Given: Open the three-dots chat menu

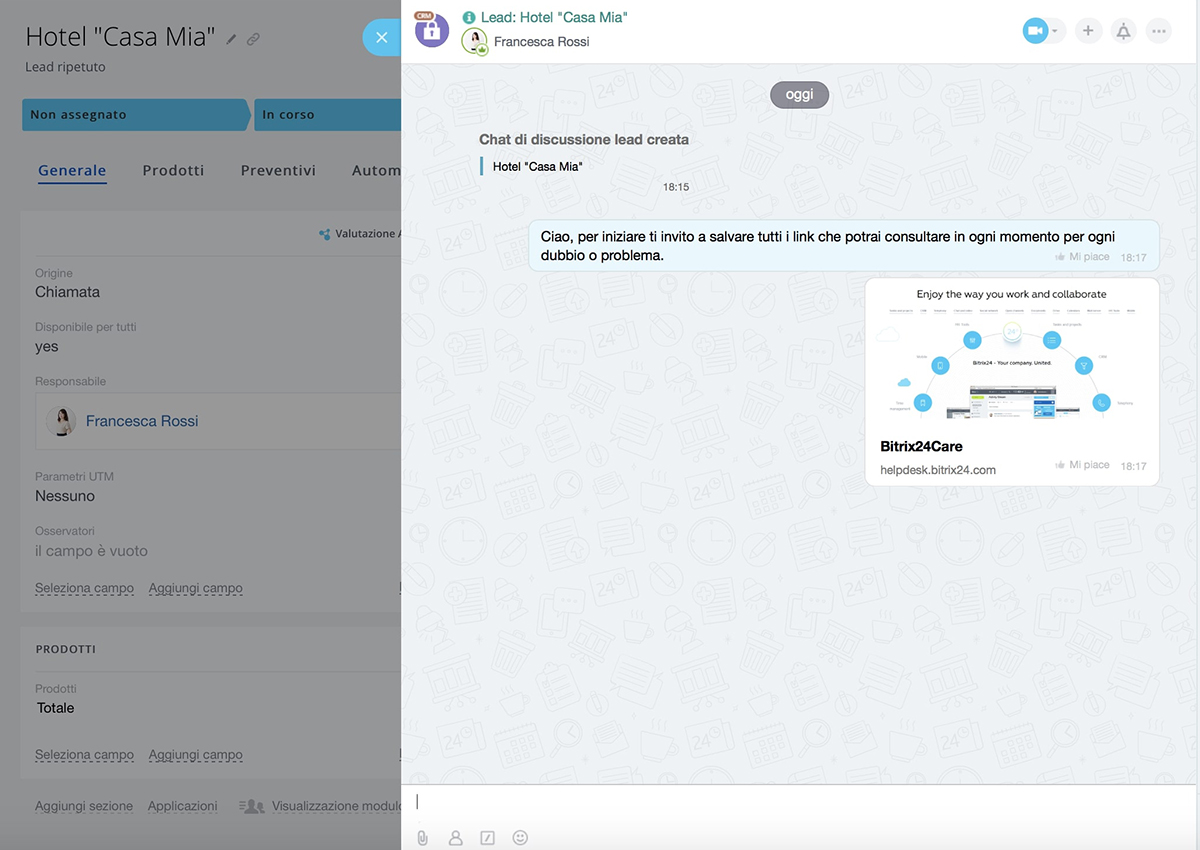Looking at the screenshot, I should 1158,31.
